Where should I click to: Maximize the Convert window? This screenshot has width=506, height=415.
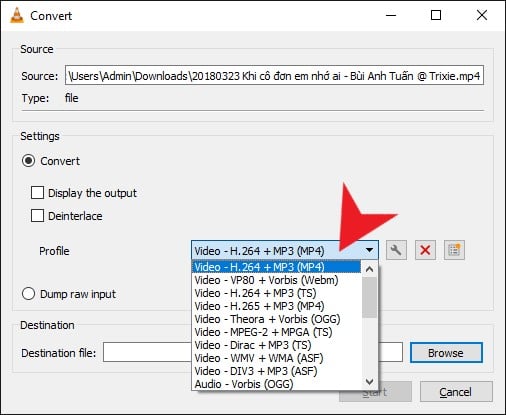click(x=436, y=15)
